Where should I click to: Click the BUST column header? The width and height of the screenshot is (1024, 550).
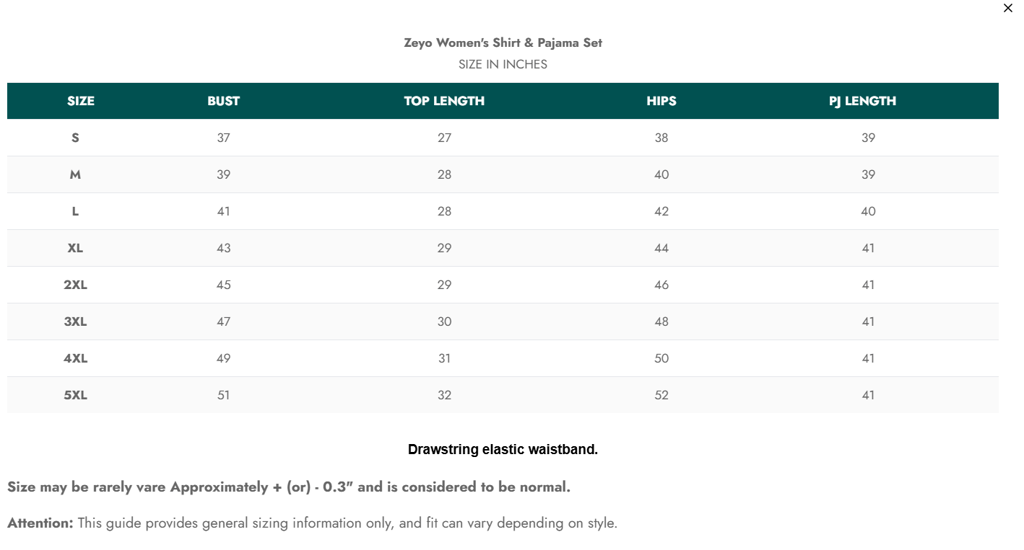pos(223,101)
